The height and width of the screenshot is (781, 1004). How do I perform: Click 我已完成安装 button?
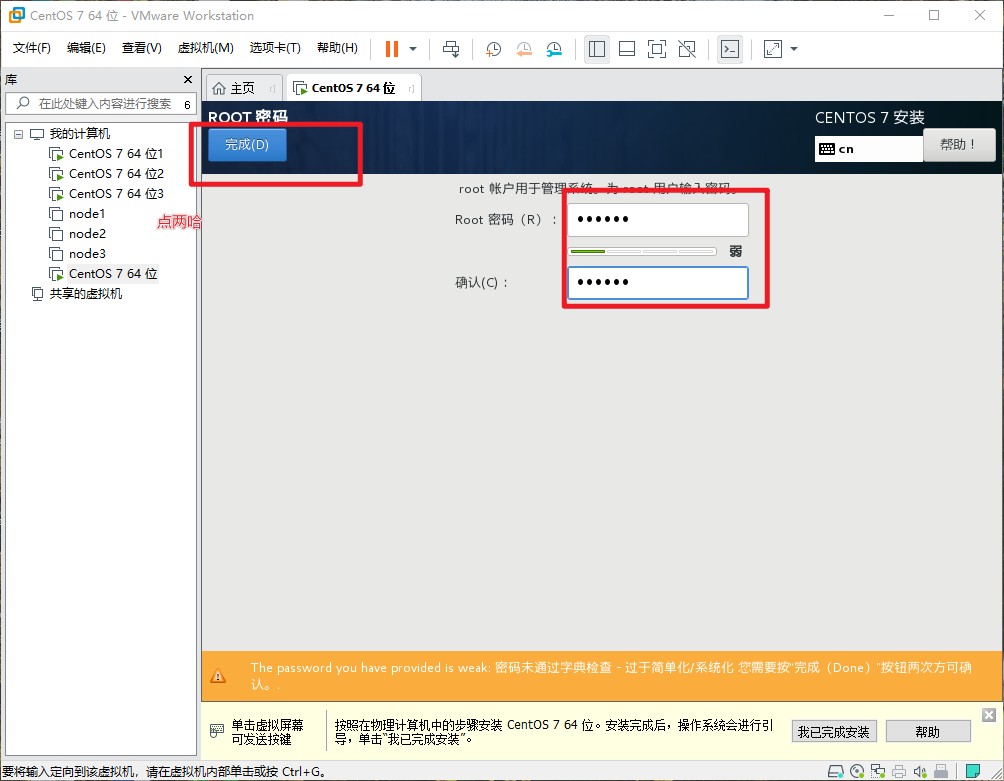(x=833, y=732)
